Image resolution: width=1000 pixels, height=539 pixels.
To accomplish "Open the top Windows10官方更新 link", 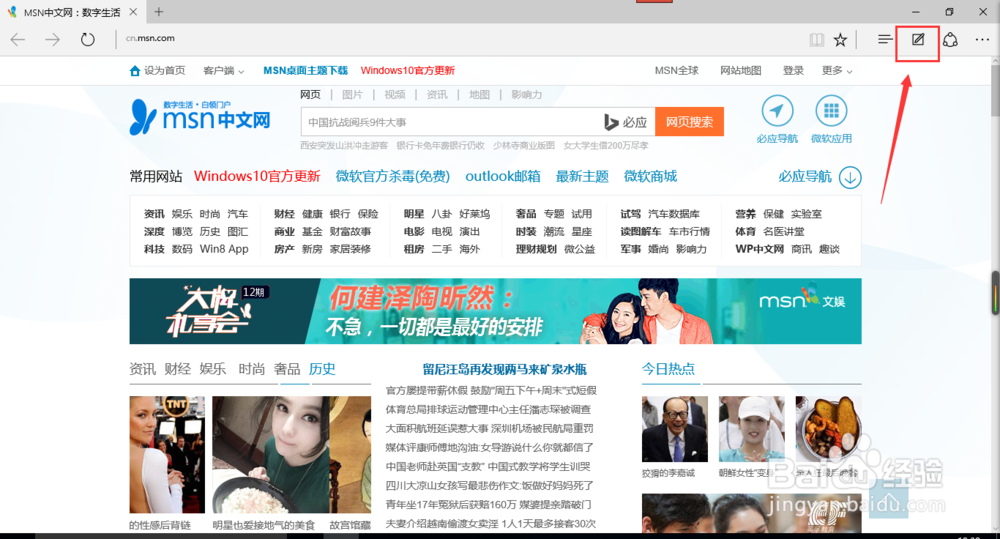I will click(408, 71).
